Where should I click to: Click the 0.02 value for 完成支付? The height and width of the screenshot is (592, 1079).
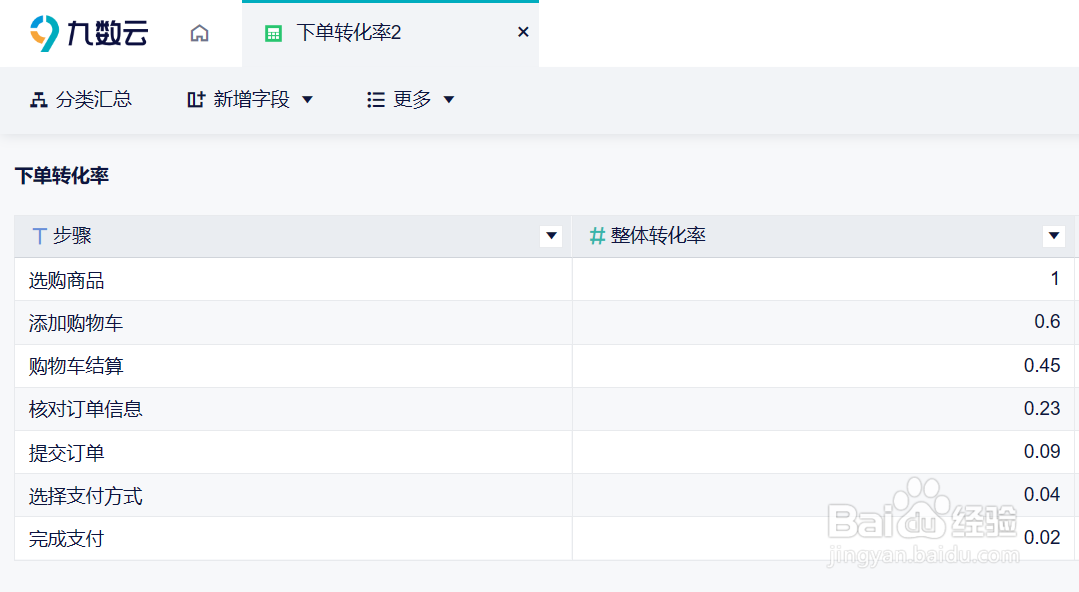coord(1043,538)
